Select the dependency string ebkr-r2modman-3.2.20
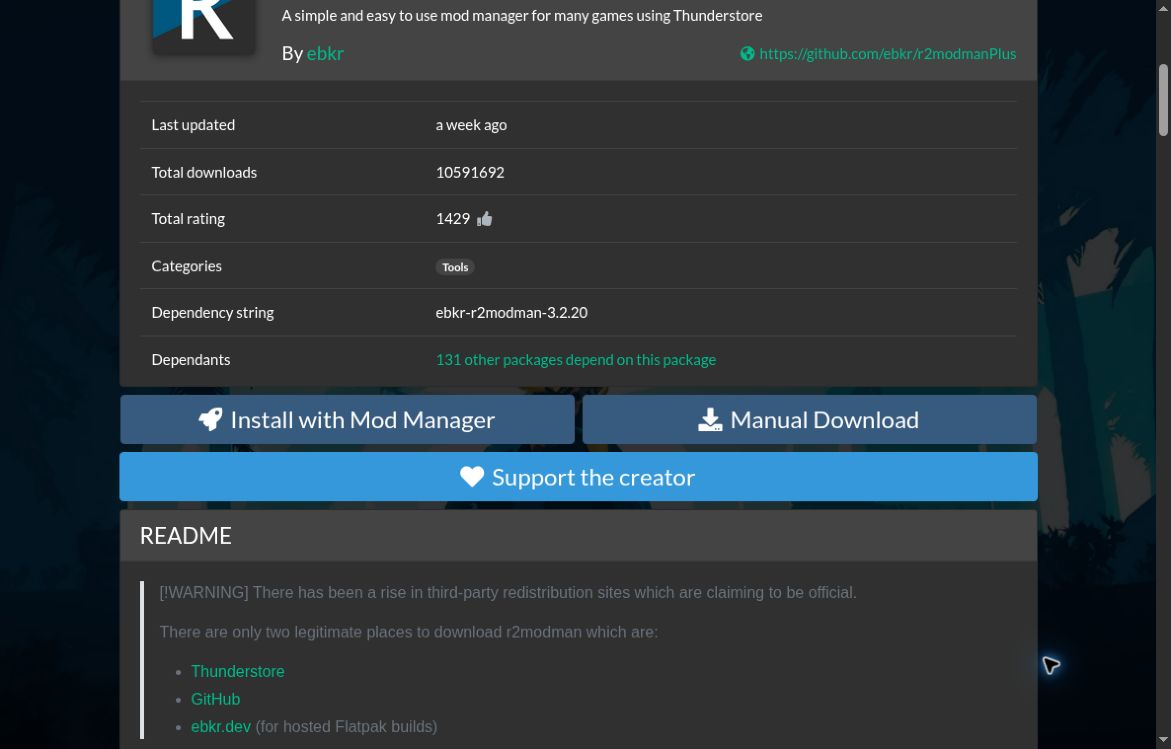The width and height of the screenshot is (1171, 749). tap(512, 313)
